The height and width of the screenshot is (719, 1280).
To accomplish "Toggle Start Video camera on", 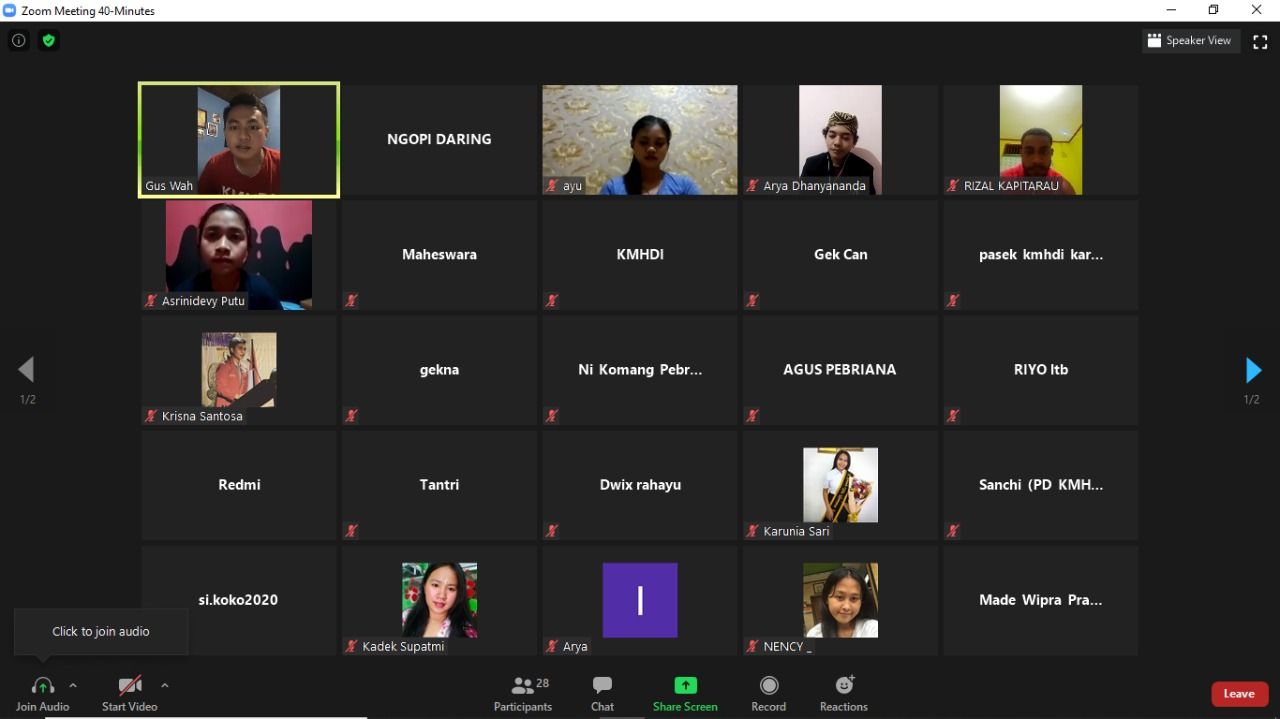I will 130,693.
